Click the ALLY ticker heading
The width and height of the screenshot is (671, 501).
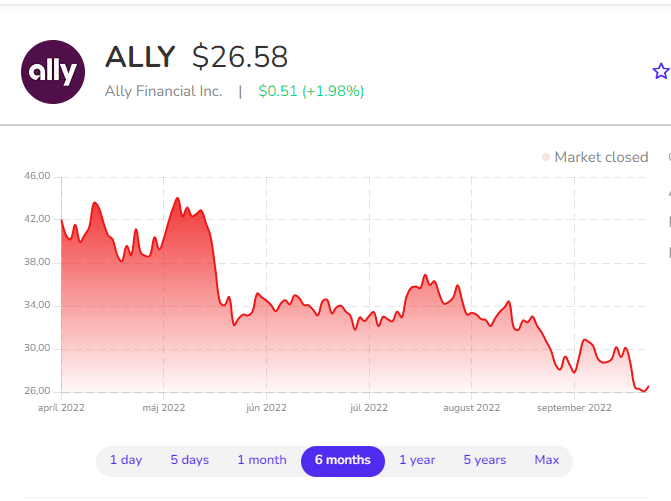coord(140,57)
